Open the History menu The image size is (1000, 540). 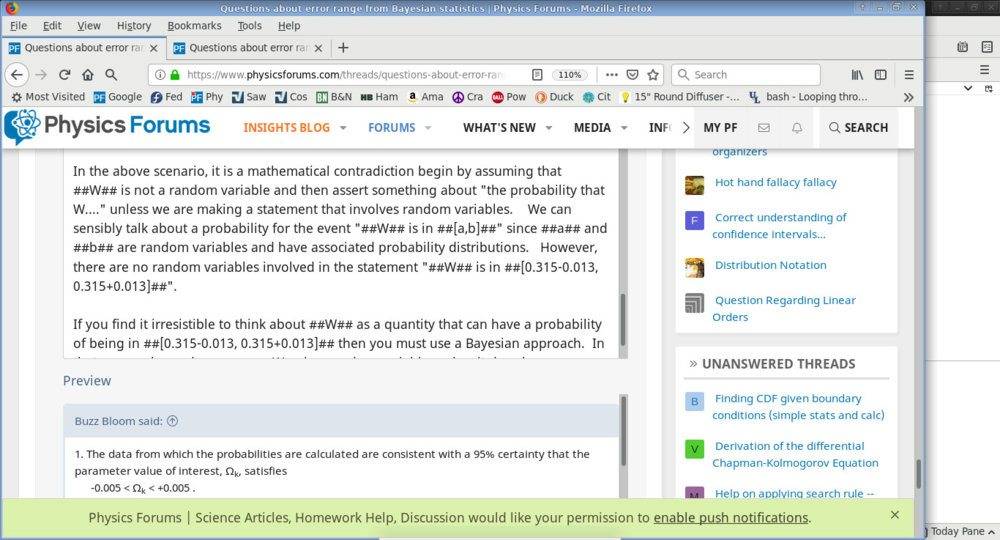(x=134, y=26)
